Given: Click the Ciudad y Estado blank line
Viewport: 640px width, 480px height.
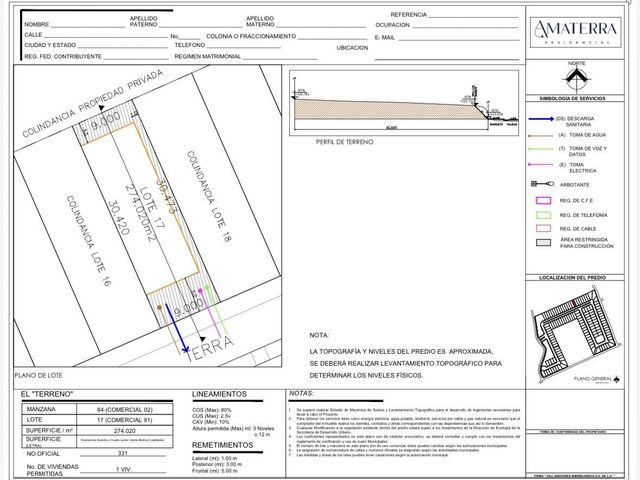Looking at the screenshot, I should tap(122, 47).
